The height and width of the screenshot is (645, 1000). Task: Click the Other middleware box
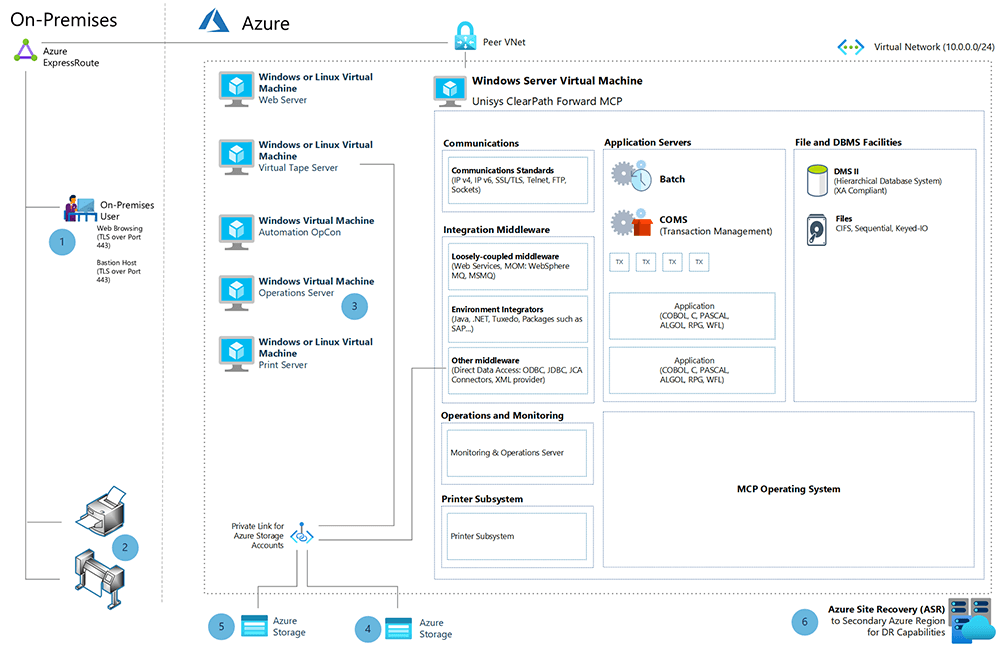518,371
